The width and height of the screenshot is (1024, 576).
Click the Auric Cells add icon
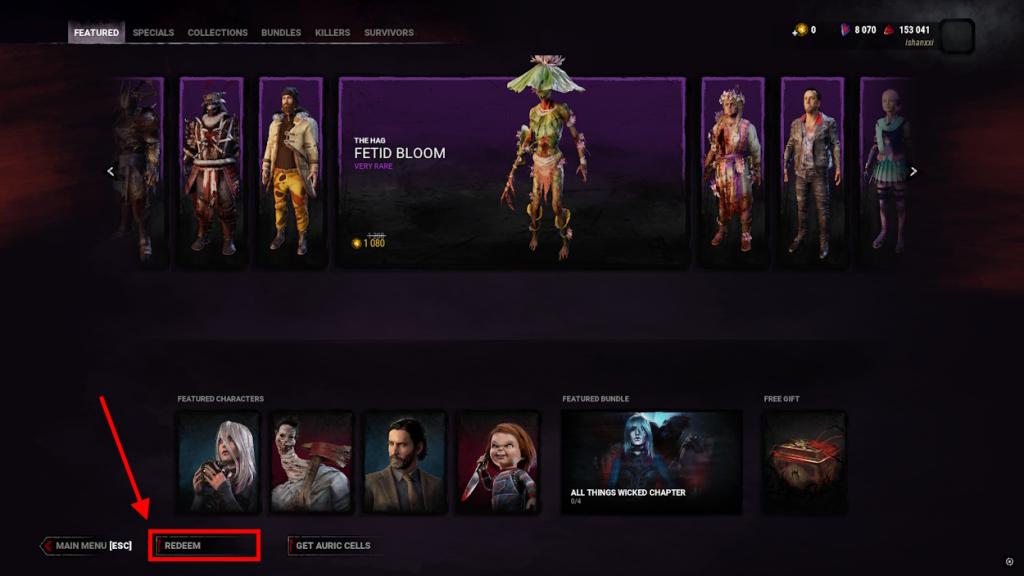(x=800, y=30)
